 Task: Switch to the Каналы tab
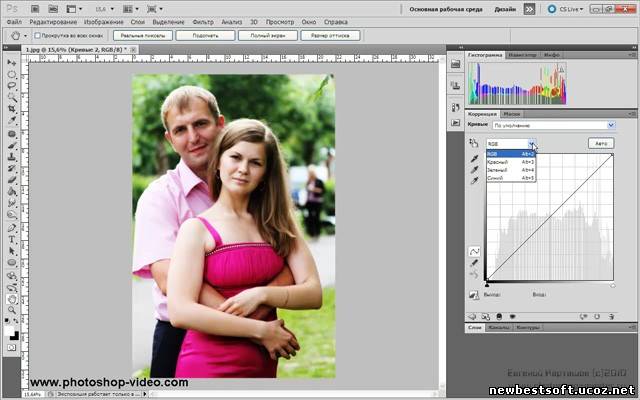point(499,327)
